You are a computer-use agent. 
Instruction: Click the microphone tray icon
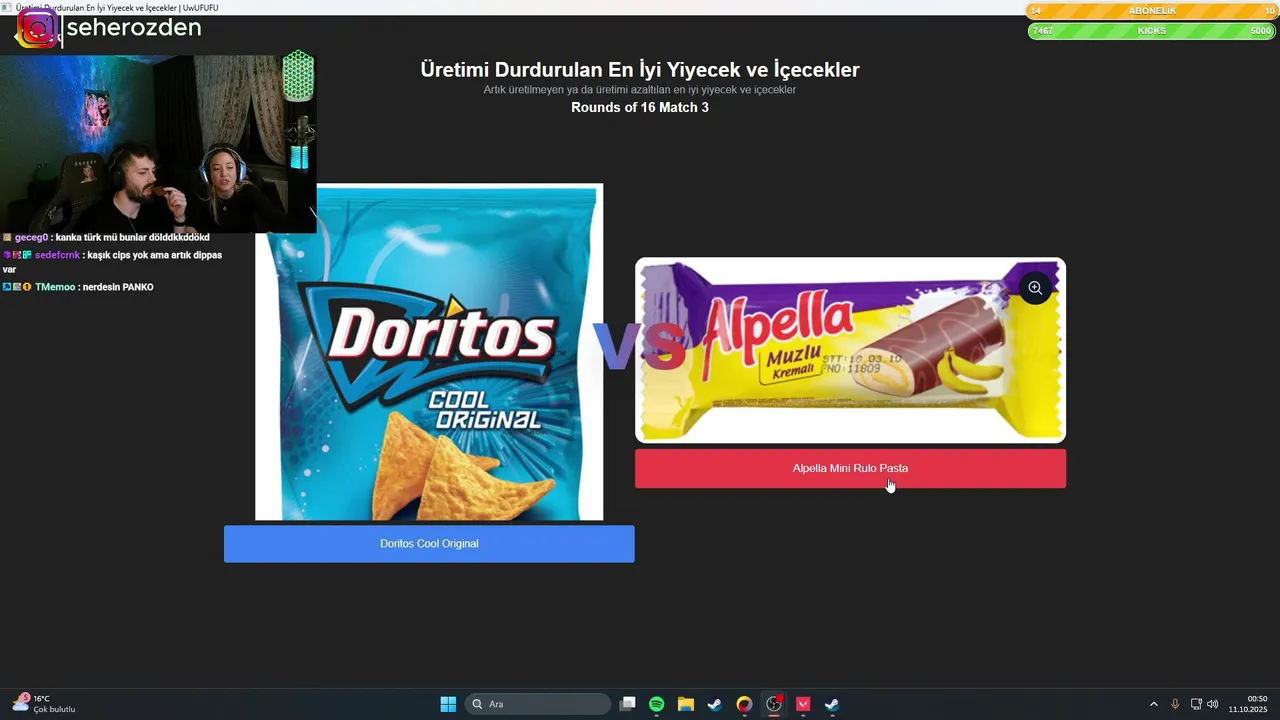pyautogui.click(x=1175, y=704)
